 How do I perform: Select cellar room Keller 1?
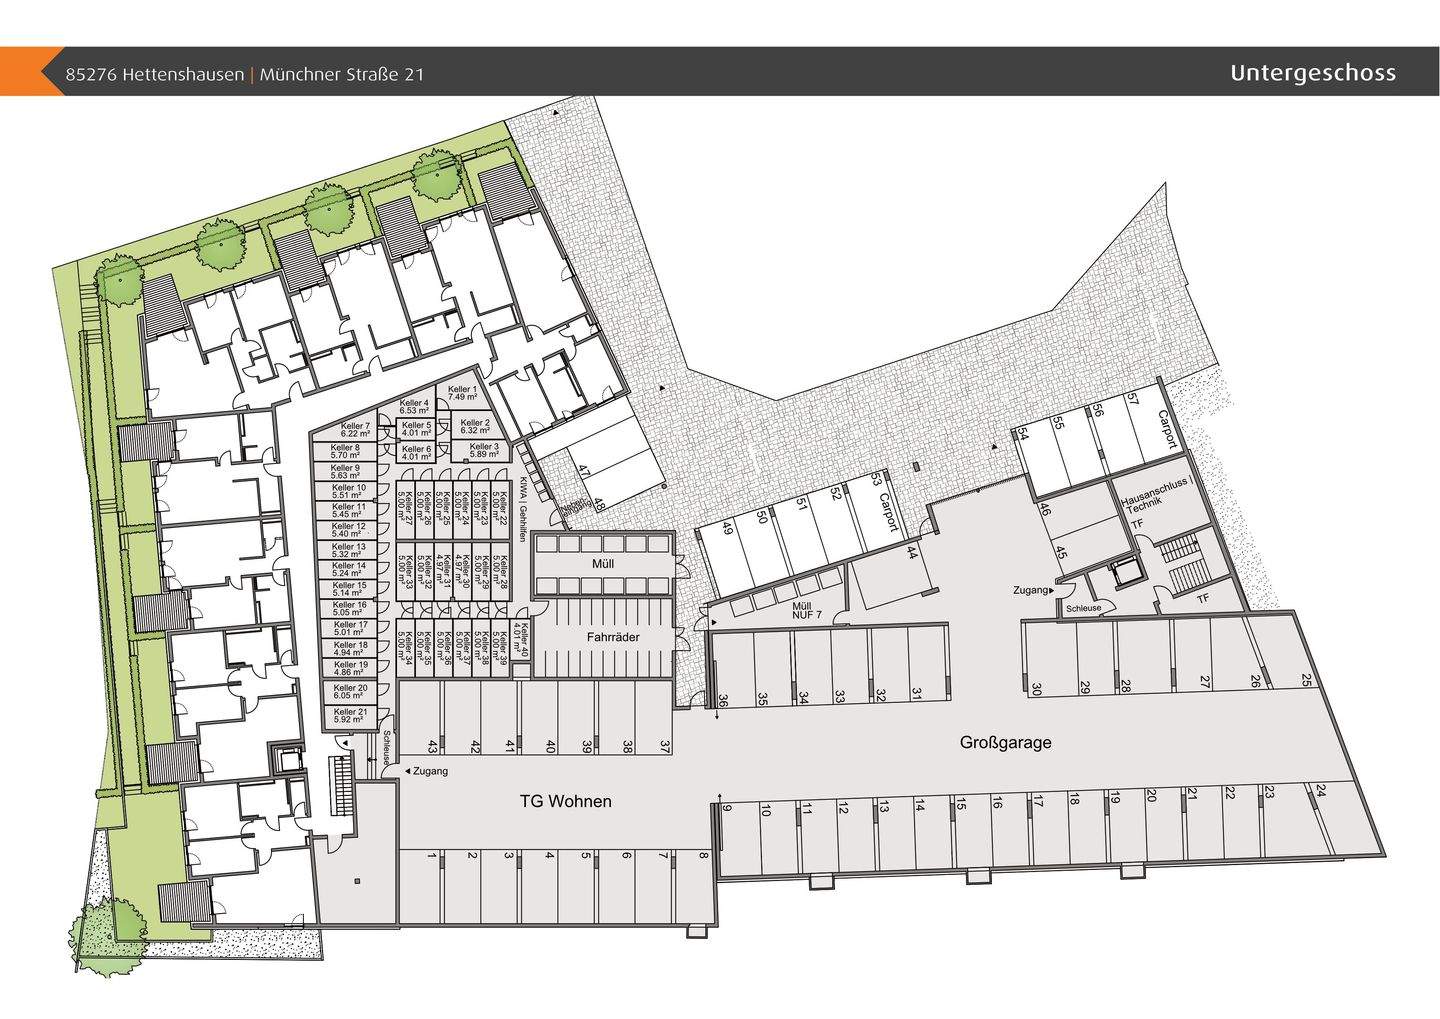[461, 392]
